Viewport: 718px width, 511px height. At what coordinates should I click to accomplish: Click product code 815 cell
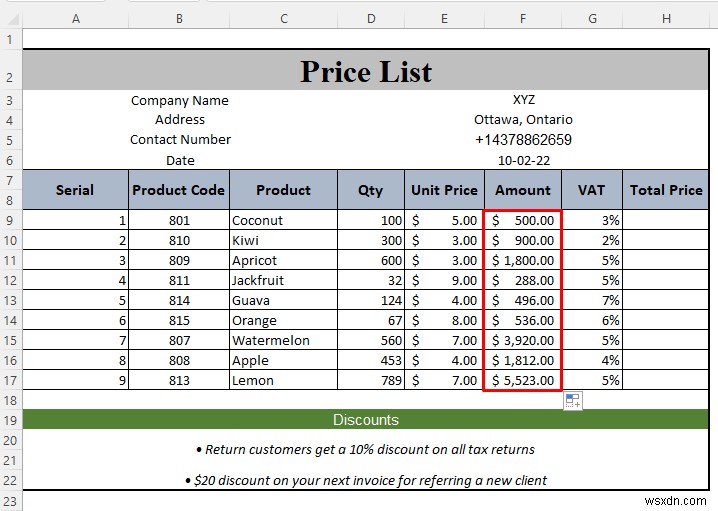pos(179,320)
